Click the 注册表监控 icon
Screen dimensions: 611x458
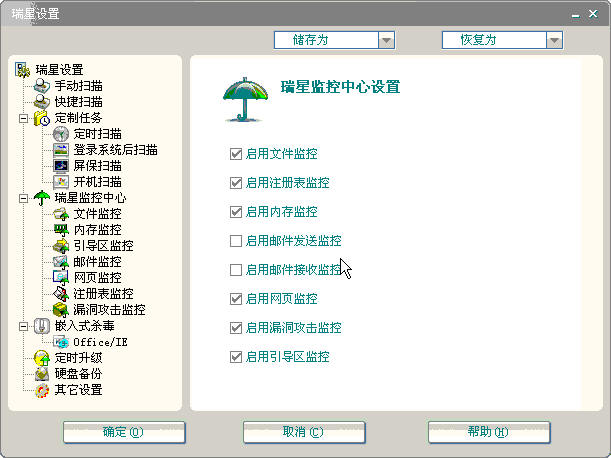[61, 294]
